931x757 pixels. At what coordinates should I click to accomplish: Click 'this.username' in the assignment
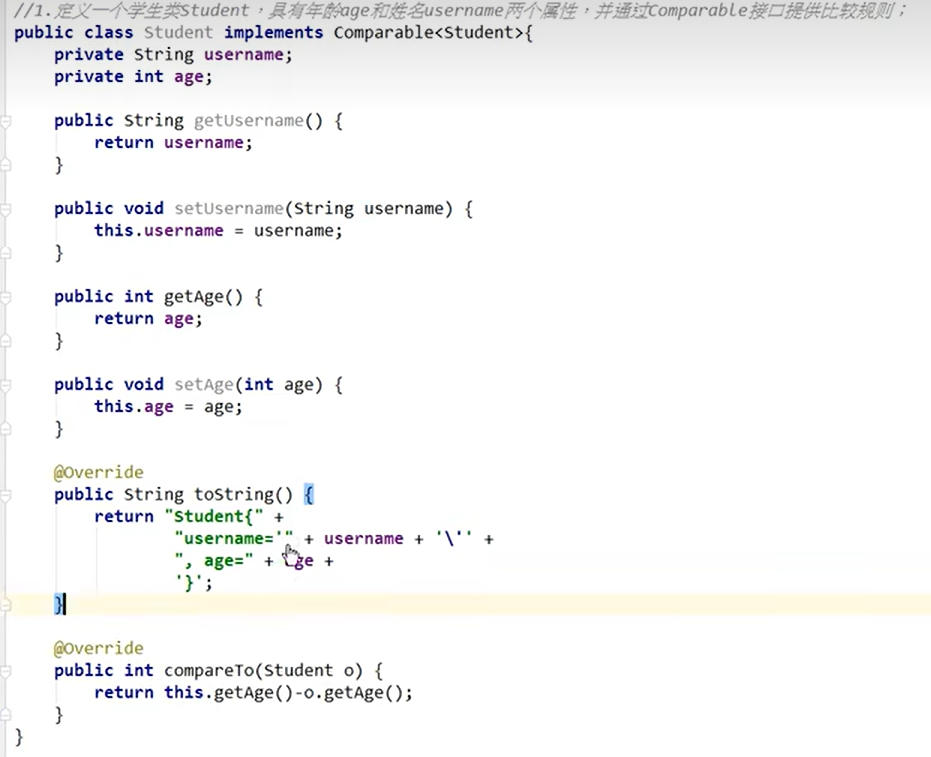(159, 230)
